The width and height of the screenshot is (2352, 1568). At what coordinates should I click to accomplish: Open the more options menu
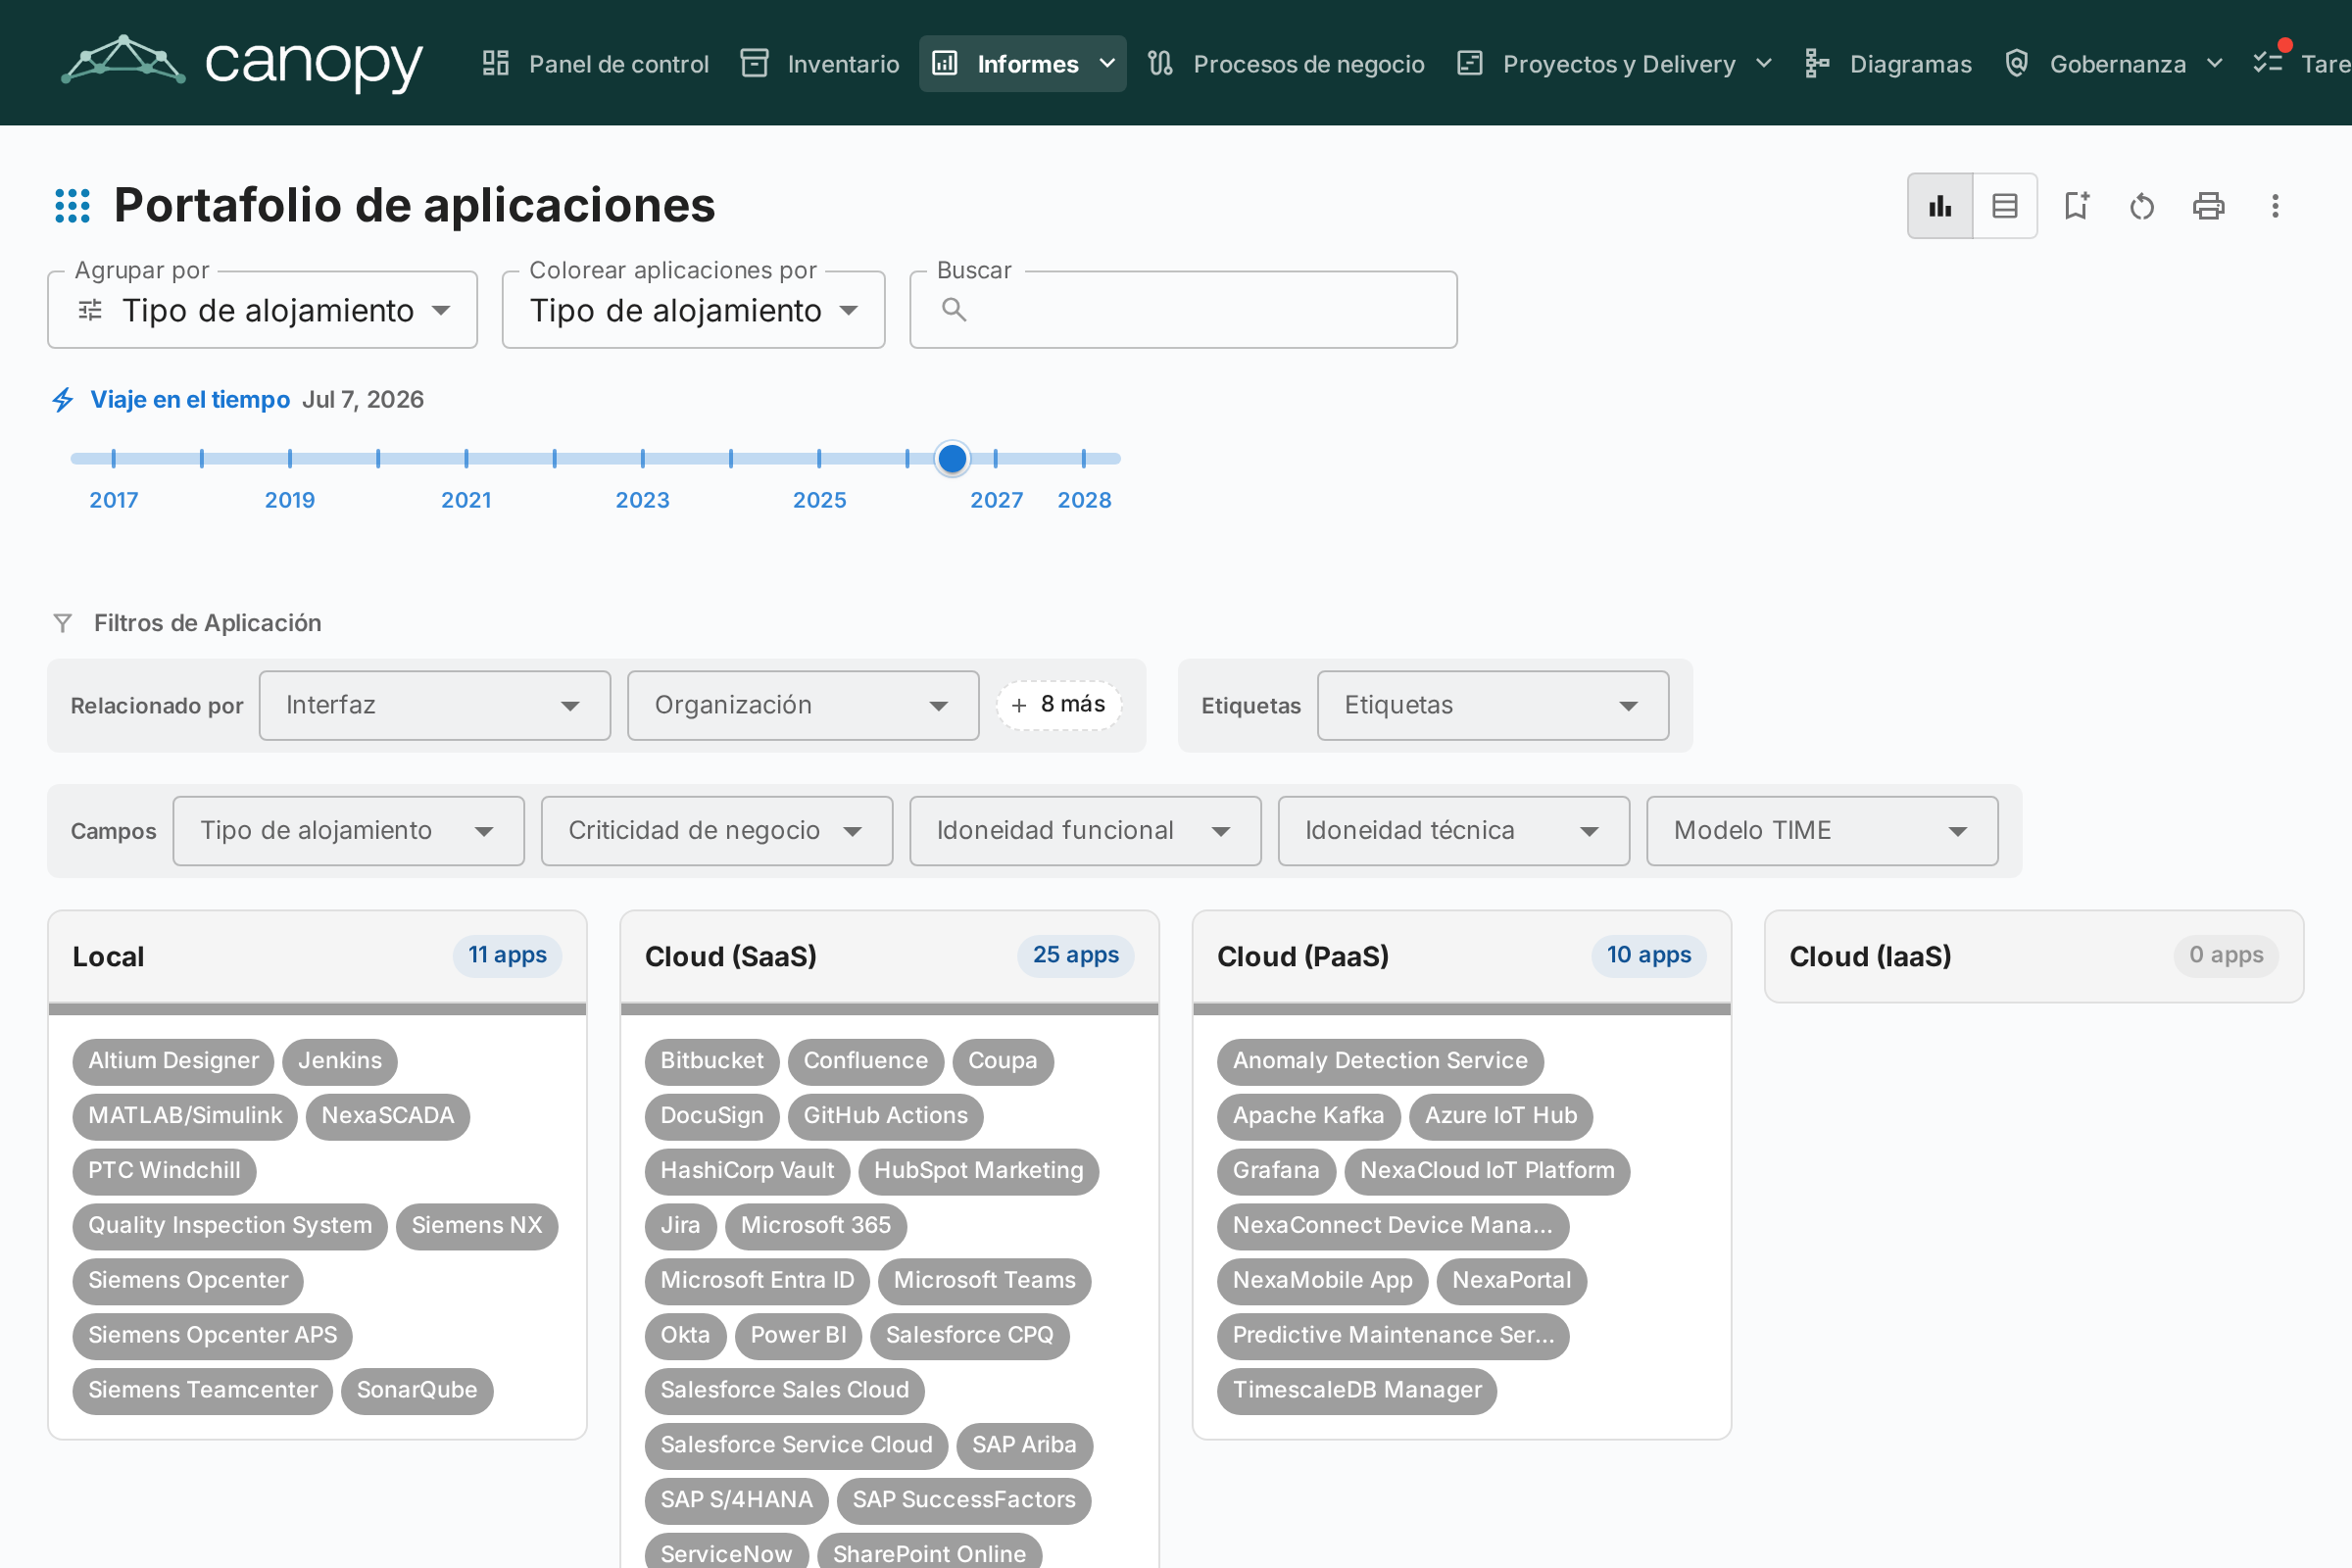click(x=2275, y=206)
